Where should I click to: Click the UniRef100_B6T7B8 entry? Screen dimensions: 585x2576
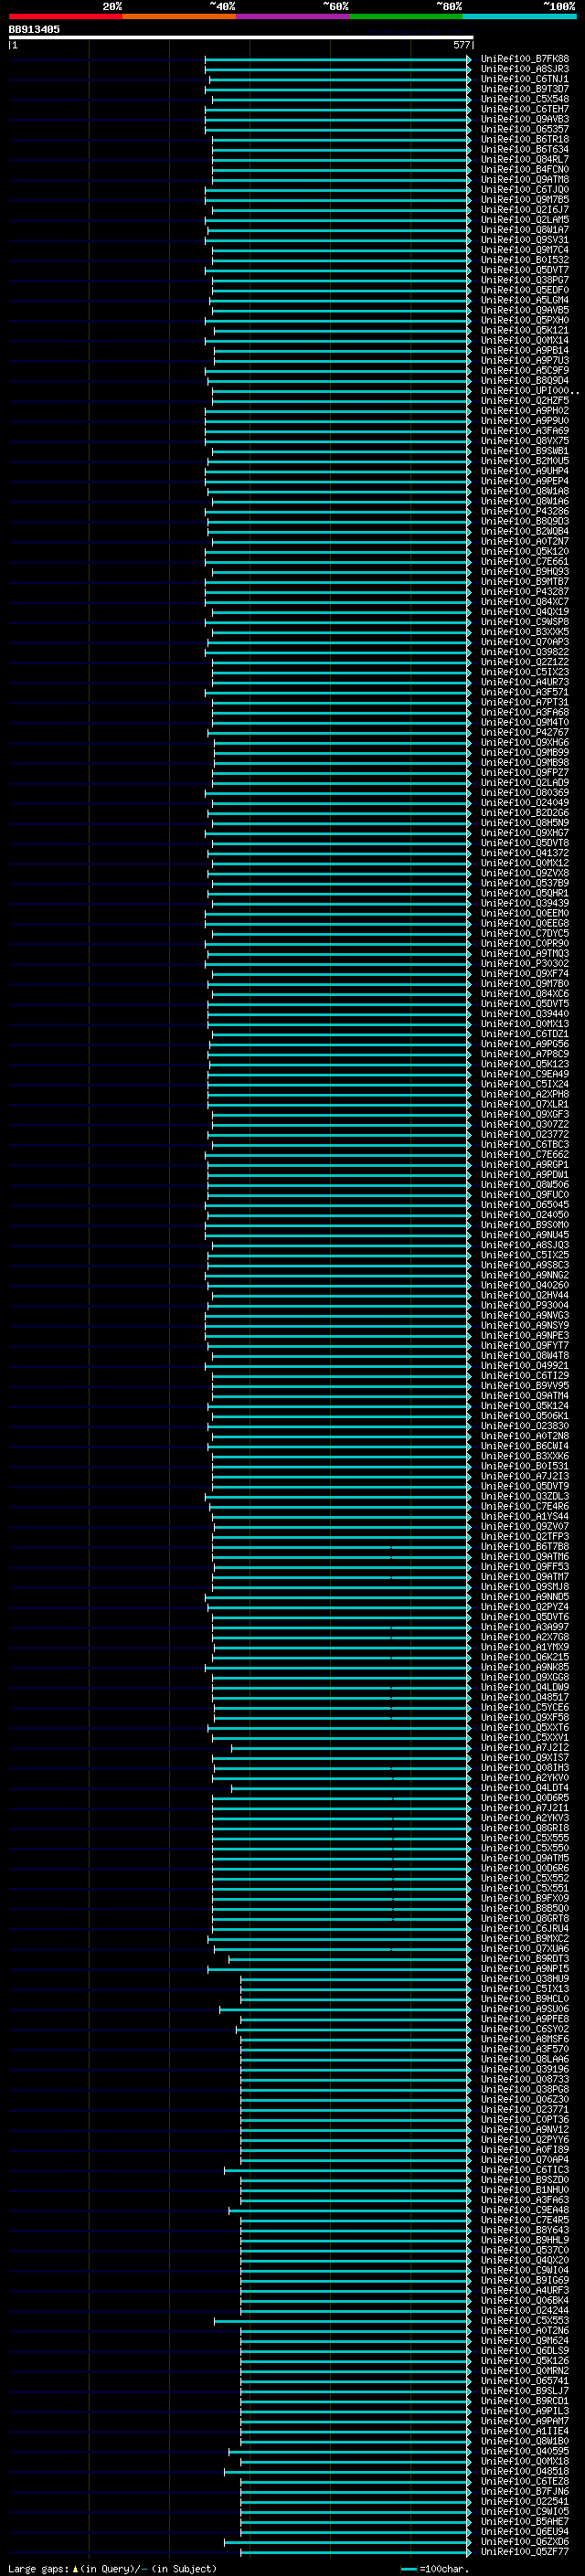pyautogui.click(x=524, y=1546)
